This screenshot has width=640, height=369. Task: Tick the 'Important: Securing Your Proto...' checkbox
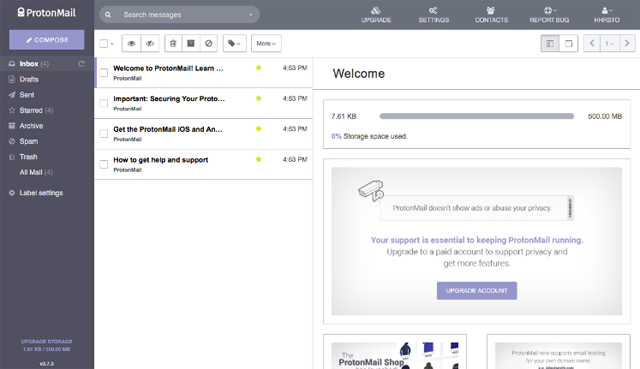pyautogui.click(x=104, y=103)
